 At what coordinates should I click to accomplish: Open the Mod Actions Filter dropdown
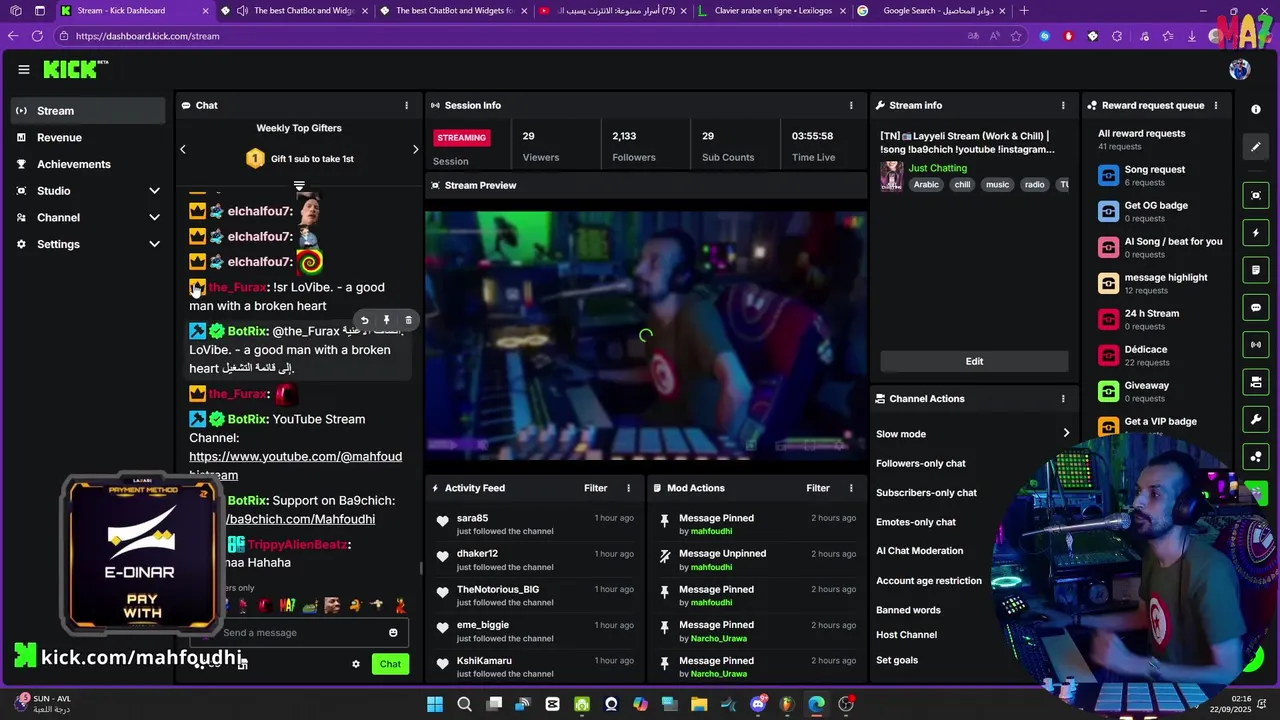pos(818,488)
